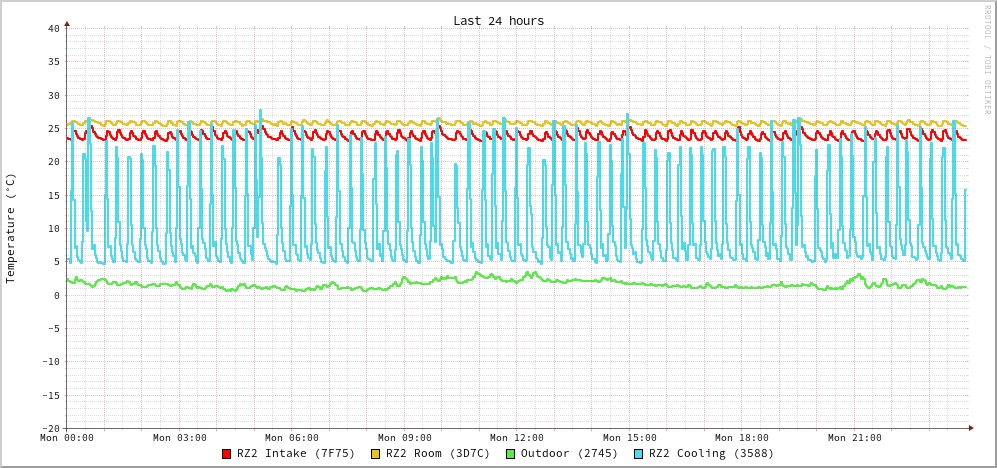Screen dimensions: 997x468
Task: Select the 'RZ2 Intake (7F75)' legend label
Action: (x=296, y=454)
